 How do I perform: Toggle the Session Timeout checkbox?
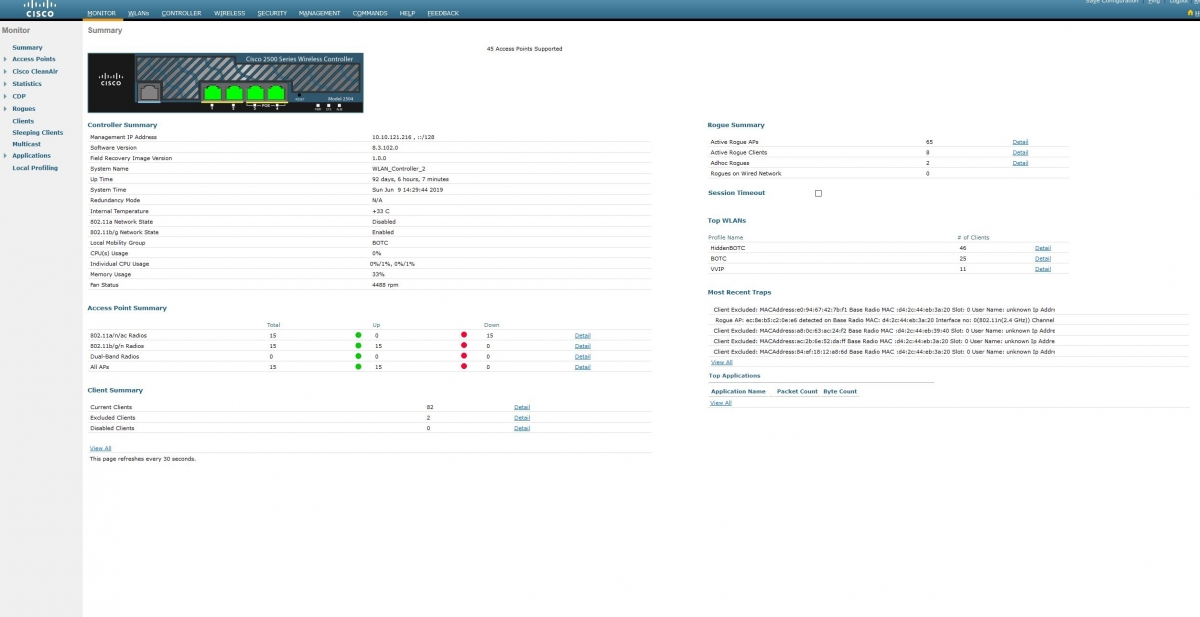point(818,193)
